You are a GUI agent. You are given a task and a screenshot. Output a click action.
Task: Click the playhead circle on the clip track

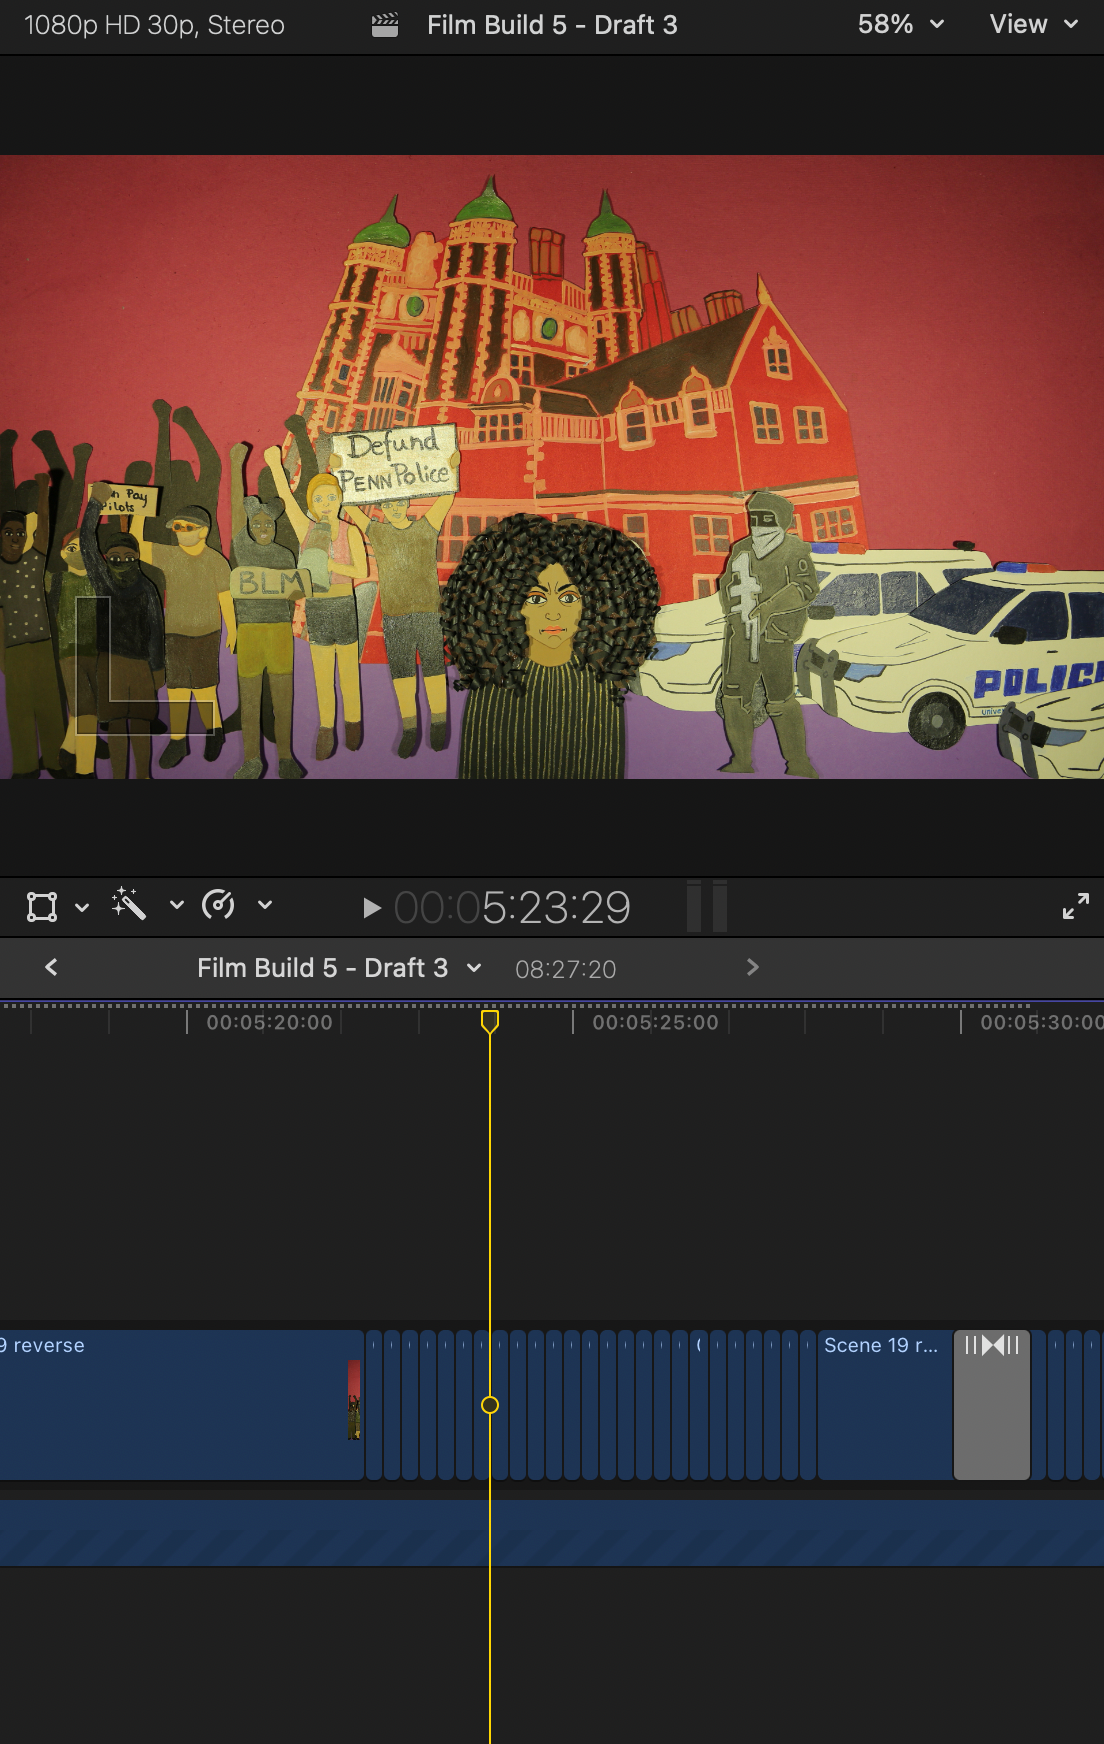point(490,1405)
